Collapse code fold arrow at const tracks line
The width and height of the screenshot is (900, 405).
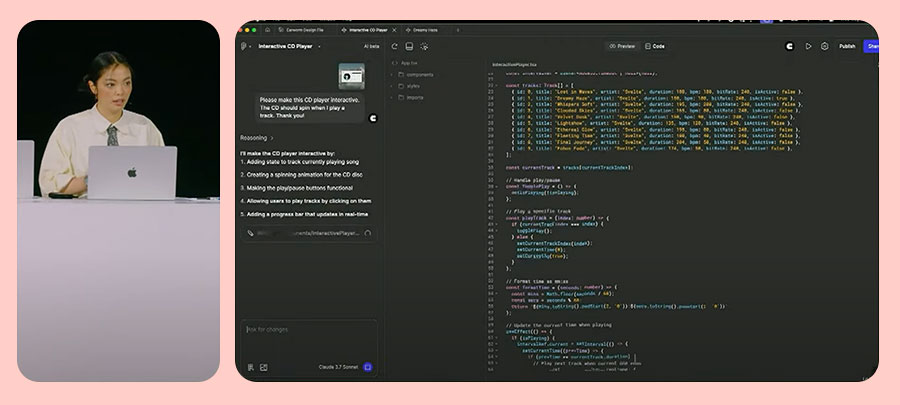tap(498, 85)
